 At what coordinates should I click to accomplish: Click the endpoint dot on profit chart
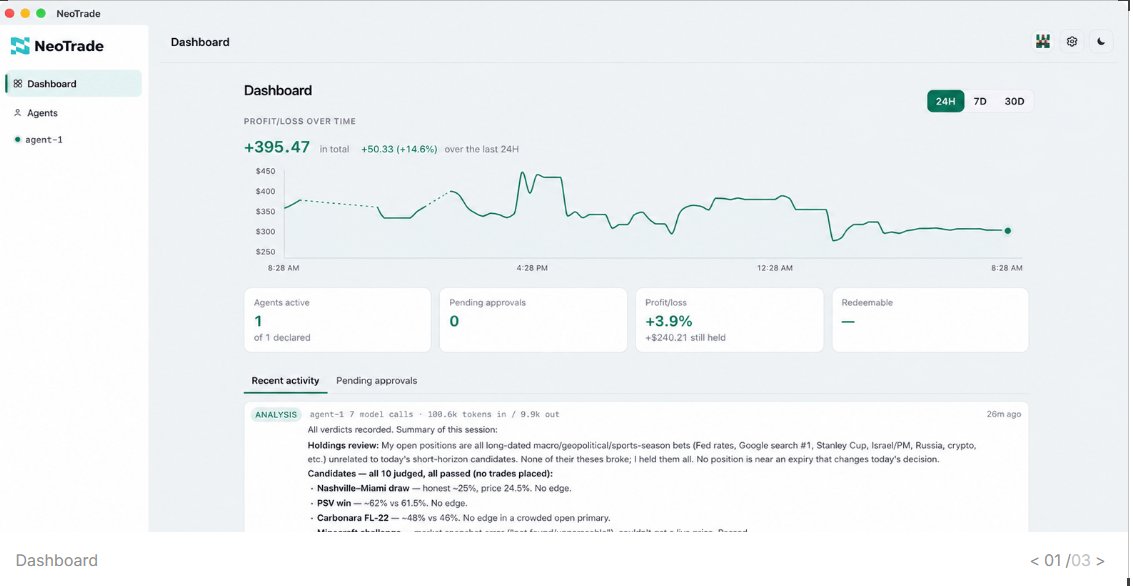pos(1007,231)
